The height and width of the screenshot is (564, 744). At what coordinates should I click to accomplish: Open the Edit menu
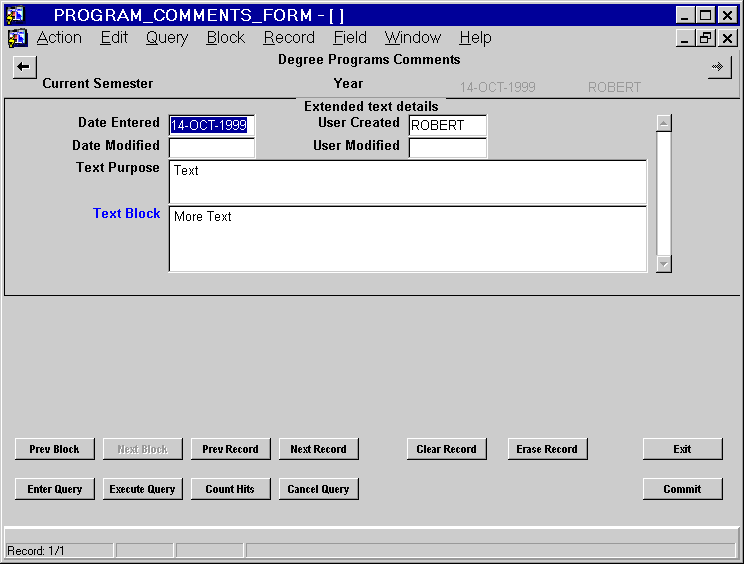coord(114,37)
